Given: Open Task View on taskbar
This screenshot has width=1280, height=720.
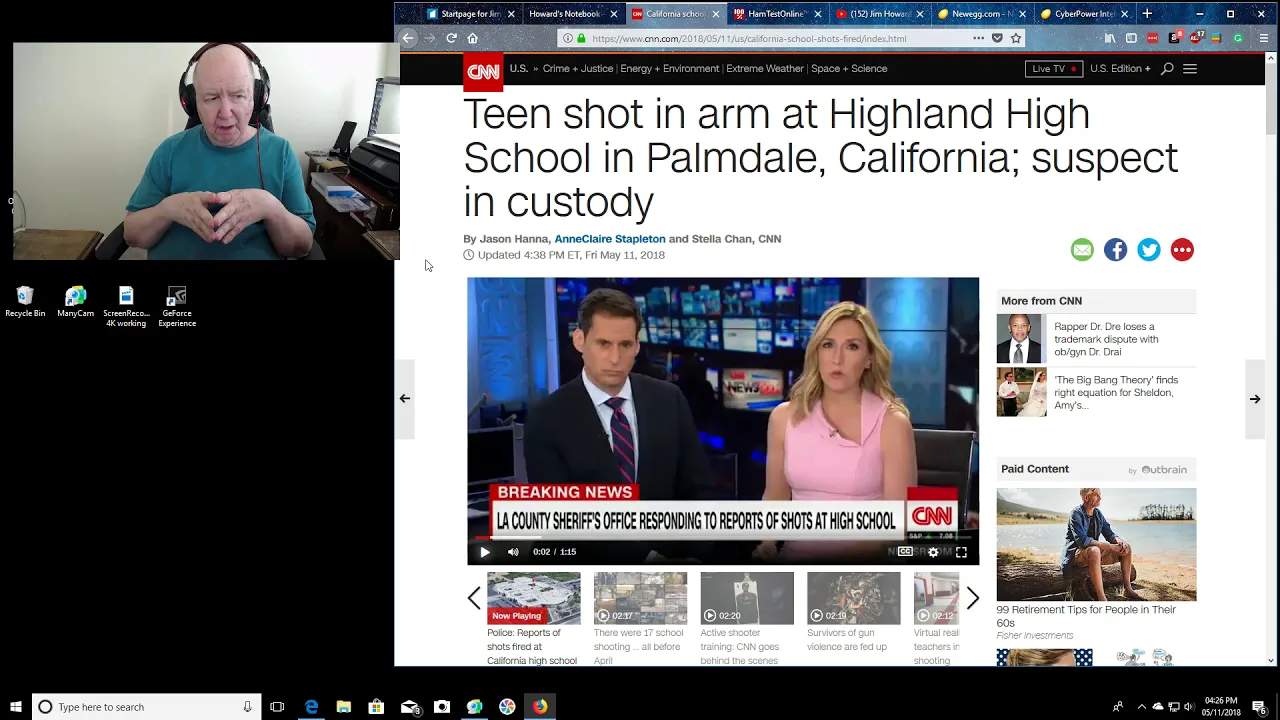Looking at the screenshot, I should [277, 707].
